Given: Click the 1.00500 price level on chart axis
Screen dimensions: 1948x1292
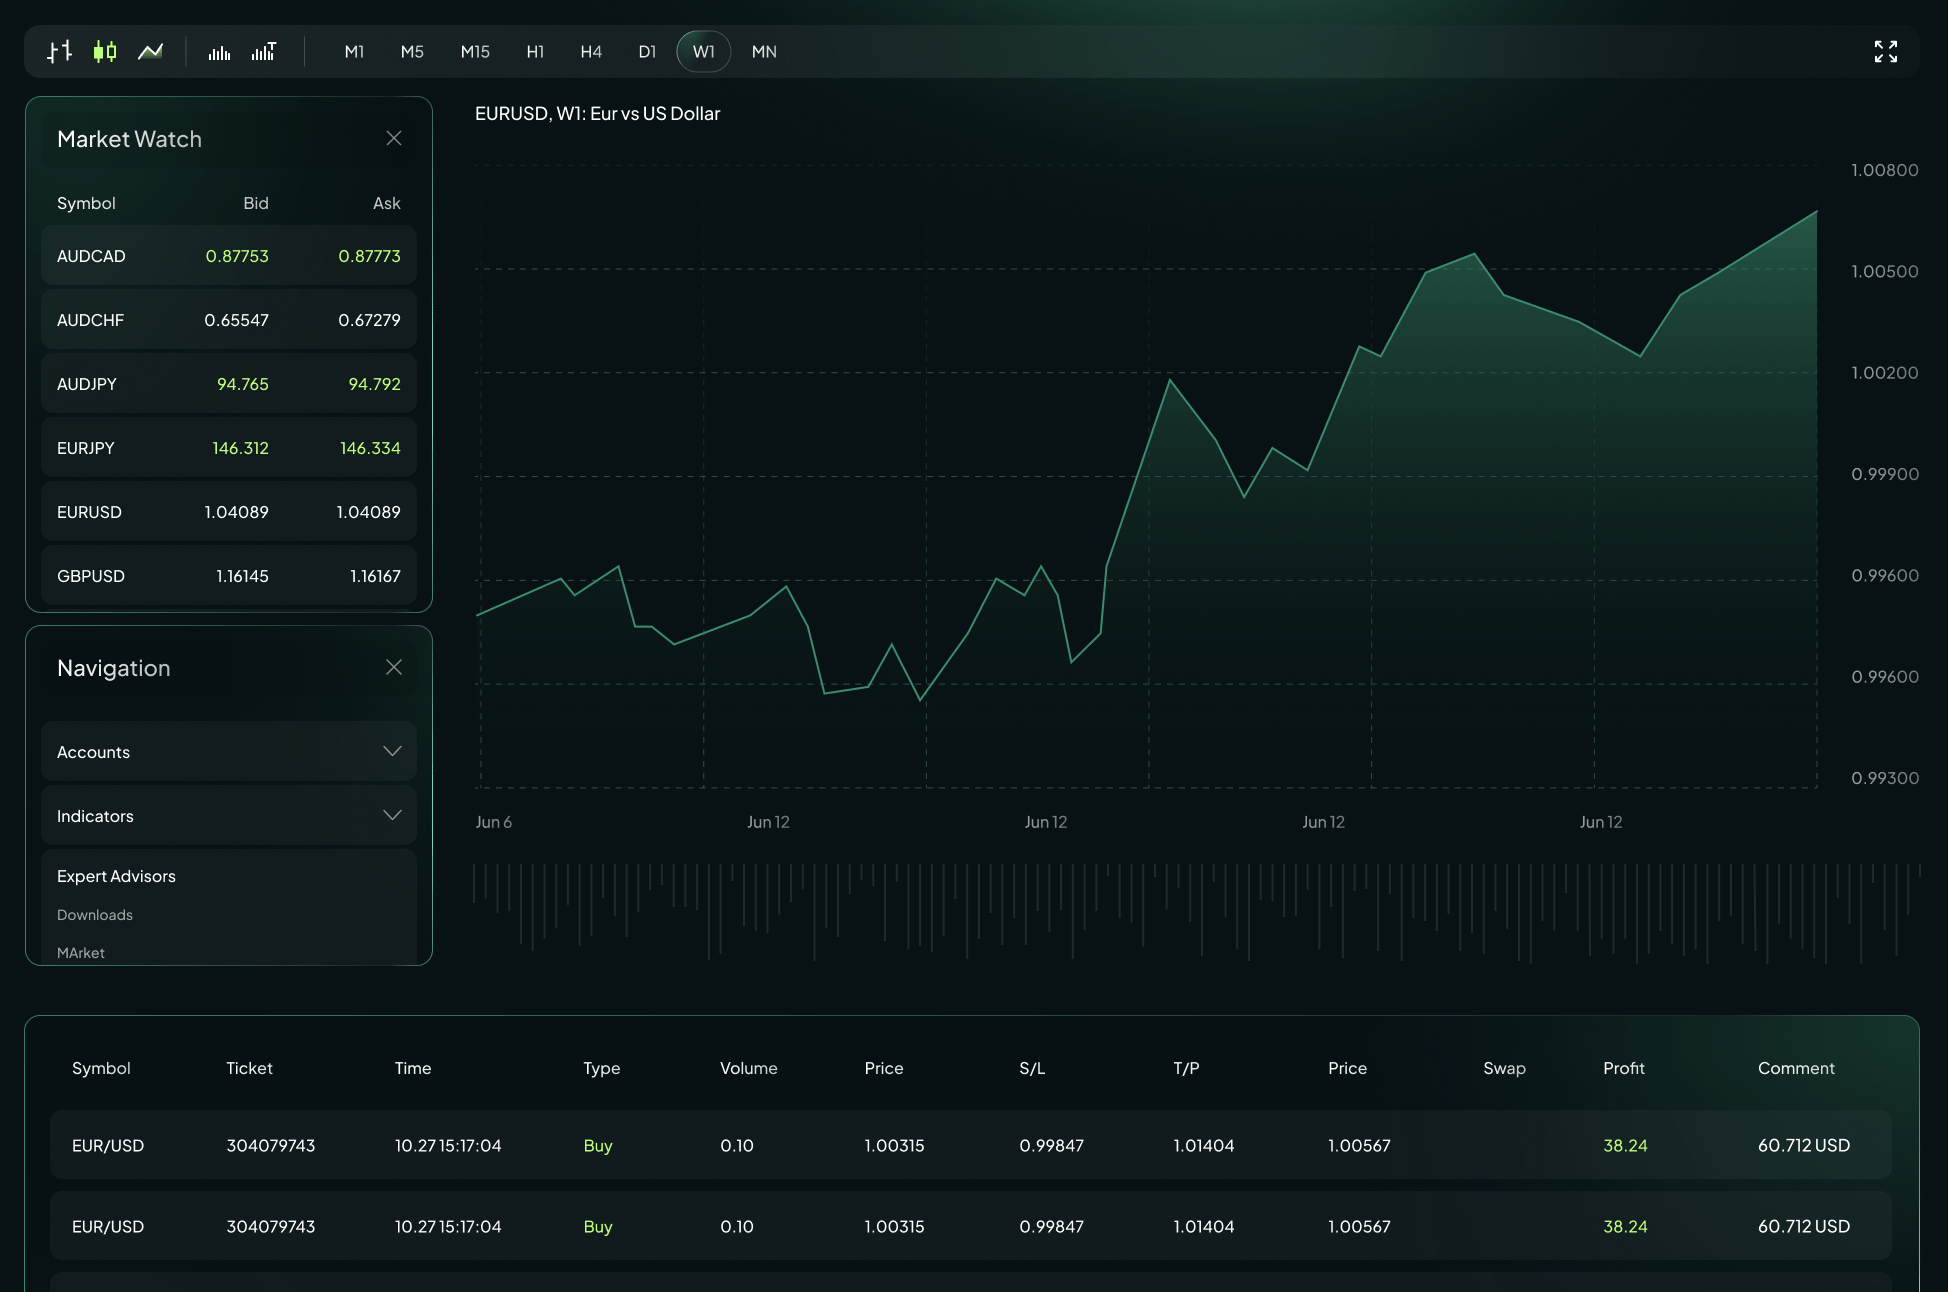Looking at the screenshot, I should (1884, 271).
